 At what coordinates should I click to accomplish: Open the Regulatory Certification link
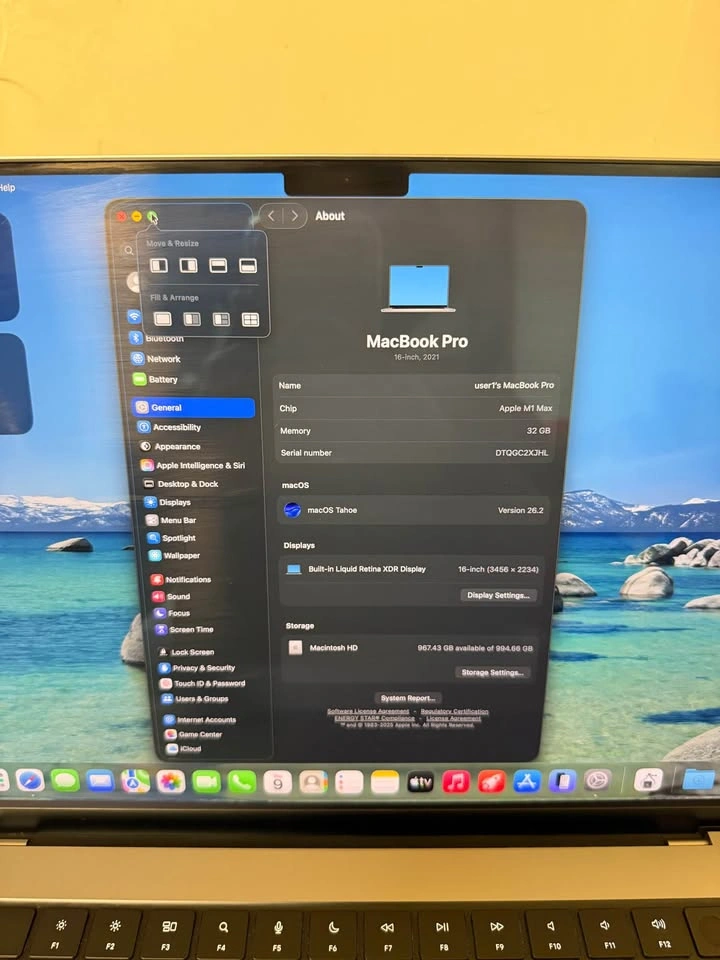click(454, 711)
